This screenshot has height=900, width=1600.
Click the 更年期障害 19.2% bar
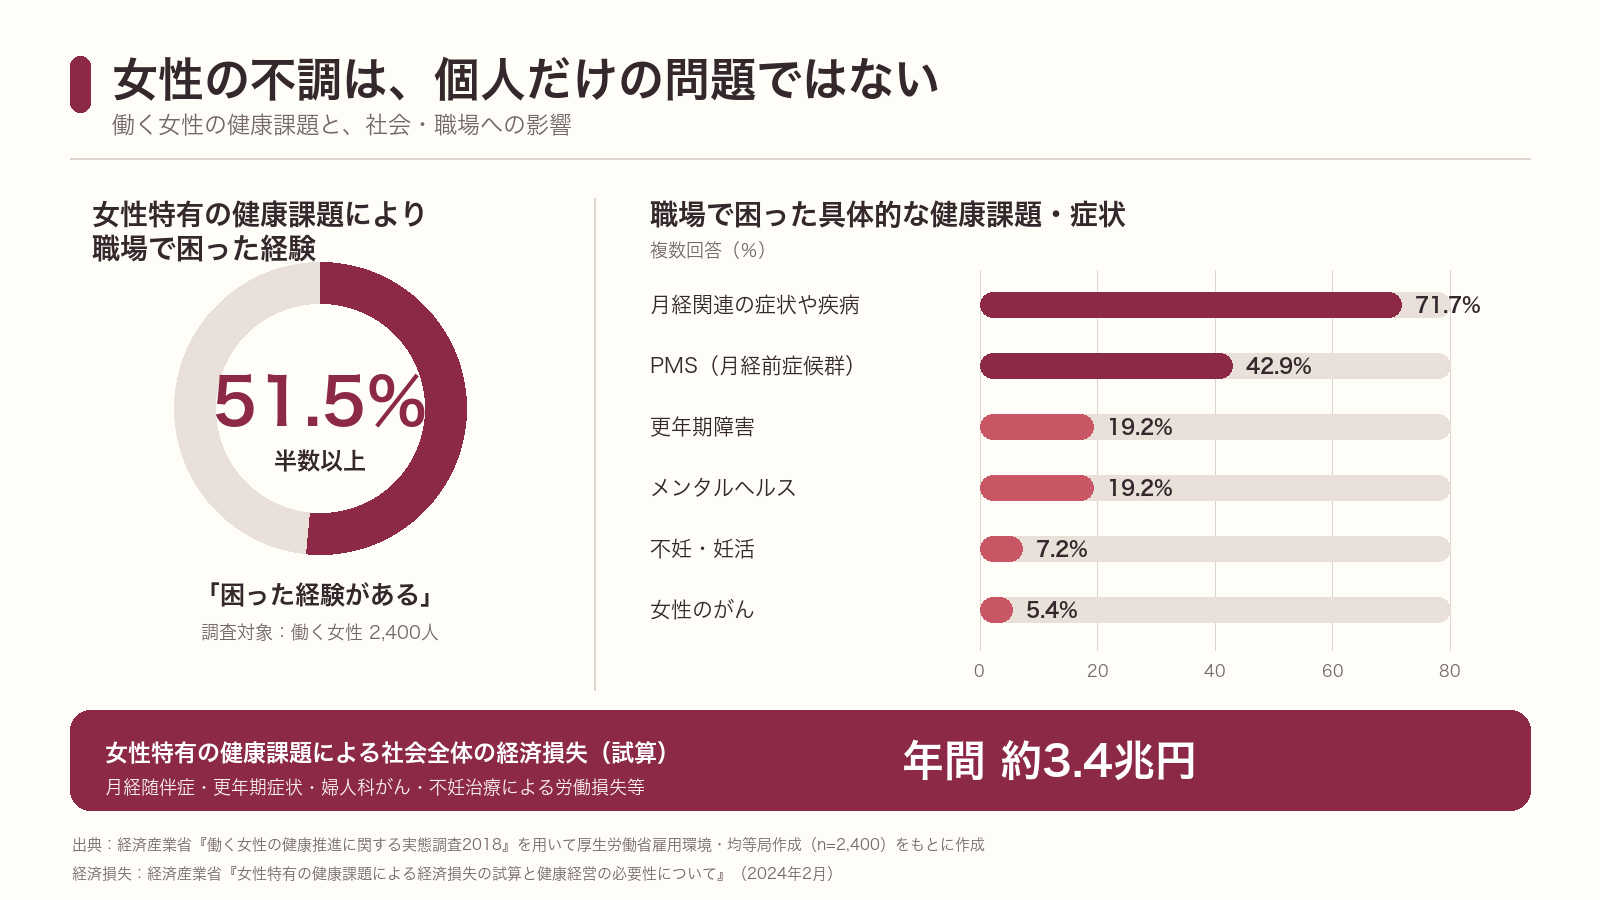tap(1037, 427)
